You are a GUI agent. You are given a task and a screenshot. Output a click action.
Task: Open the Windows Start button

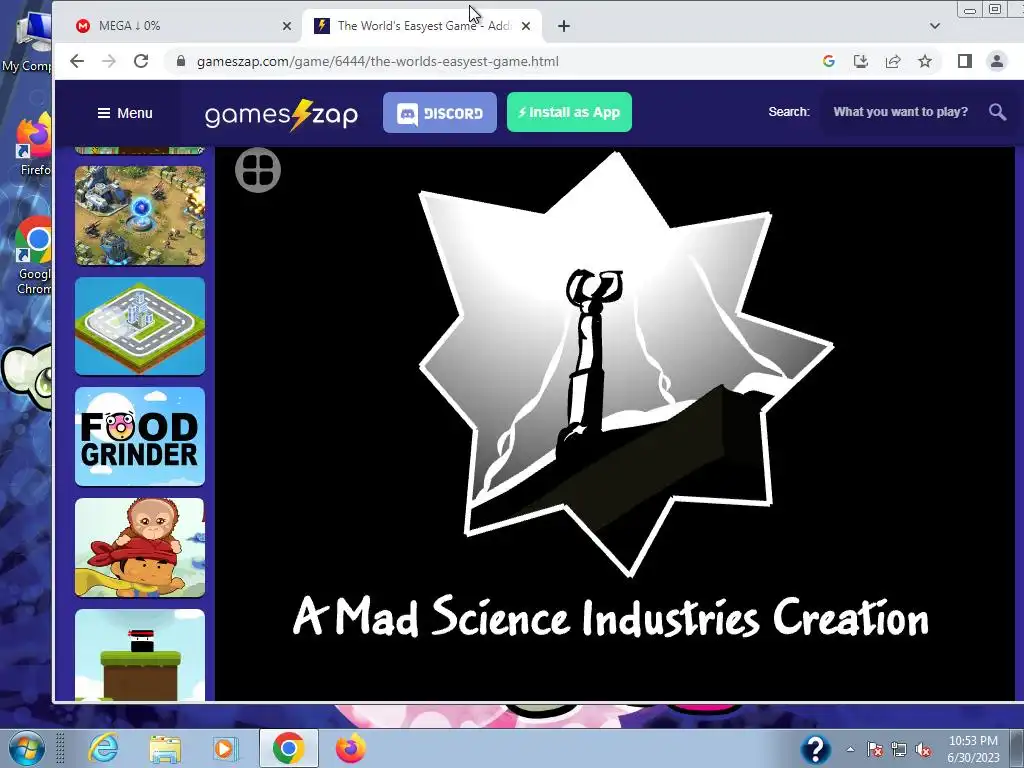(x=25, y=748)
